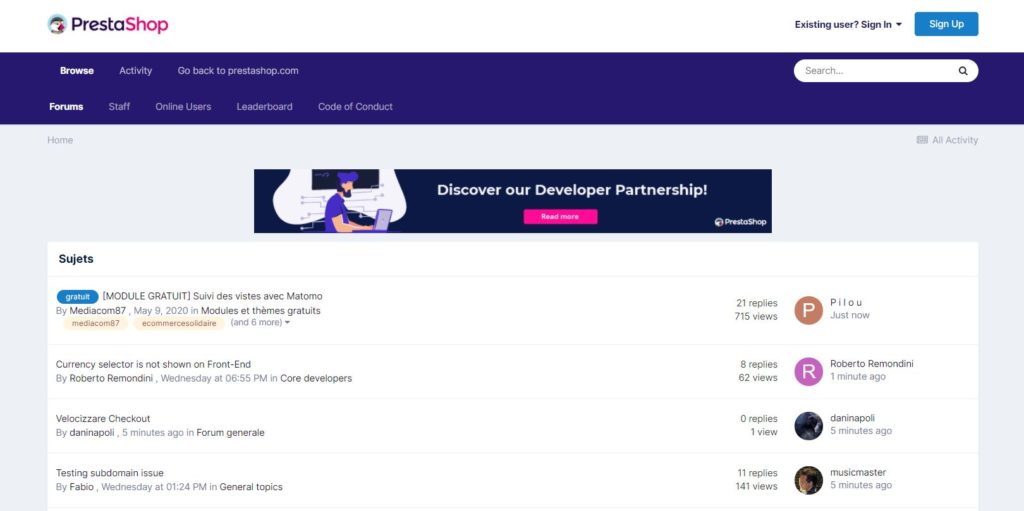This screenshot has width=1024, height=511.
Task: Go back to prestashop.com link
Action: [x=238, y=71]
